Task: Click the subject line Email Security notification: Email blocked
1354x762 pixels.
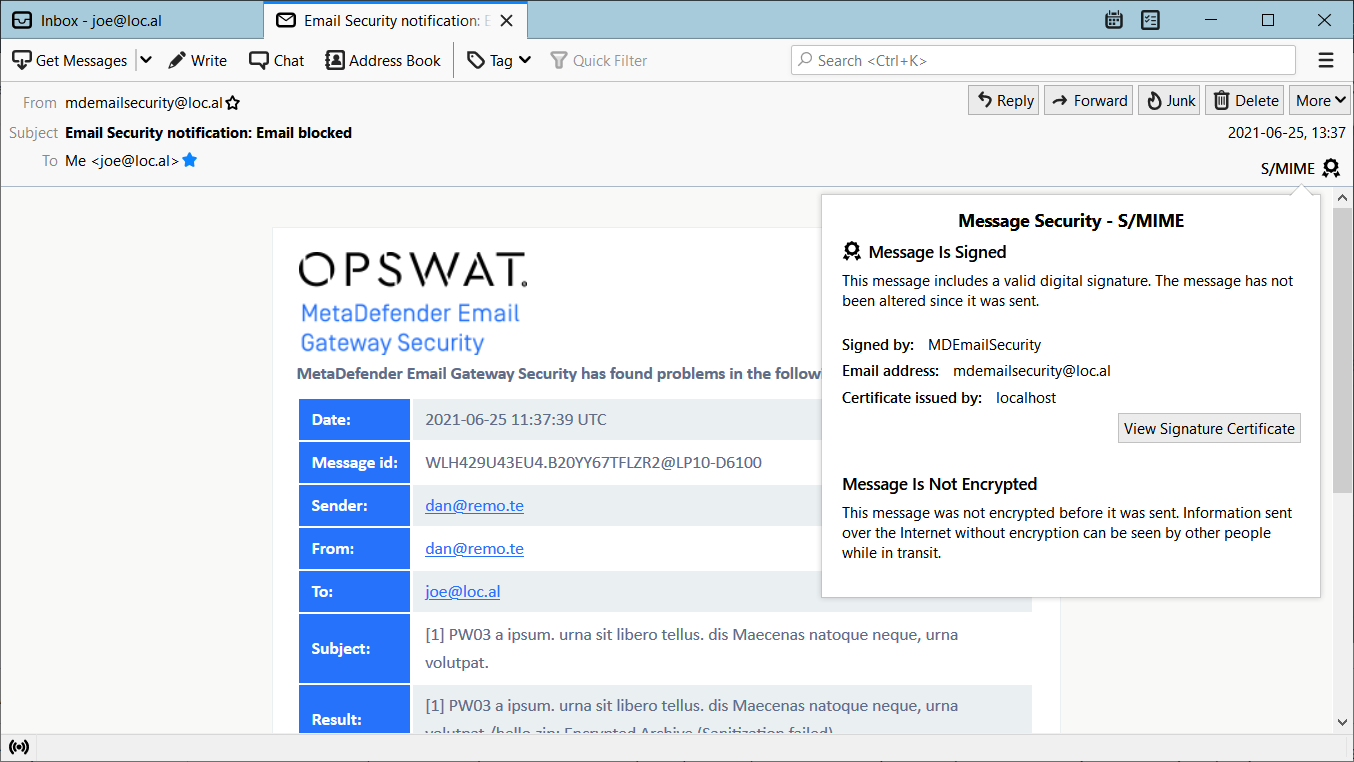Action: [208, 132]
